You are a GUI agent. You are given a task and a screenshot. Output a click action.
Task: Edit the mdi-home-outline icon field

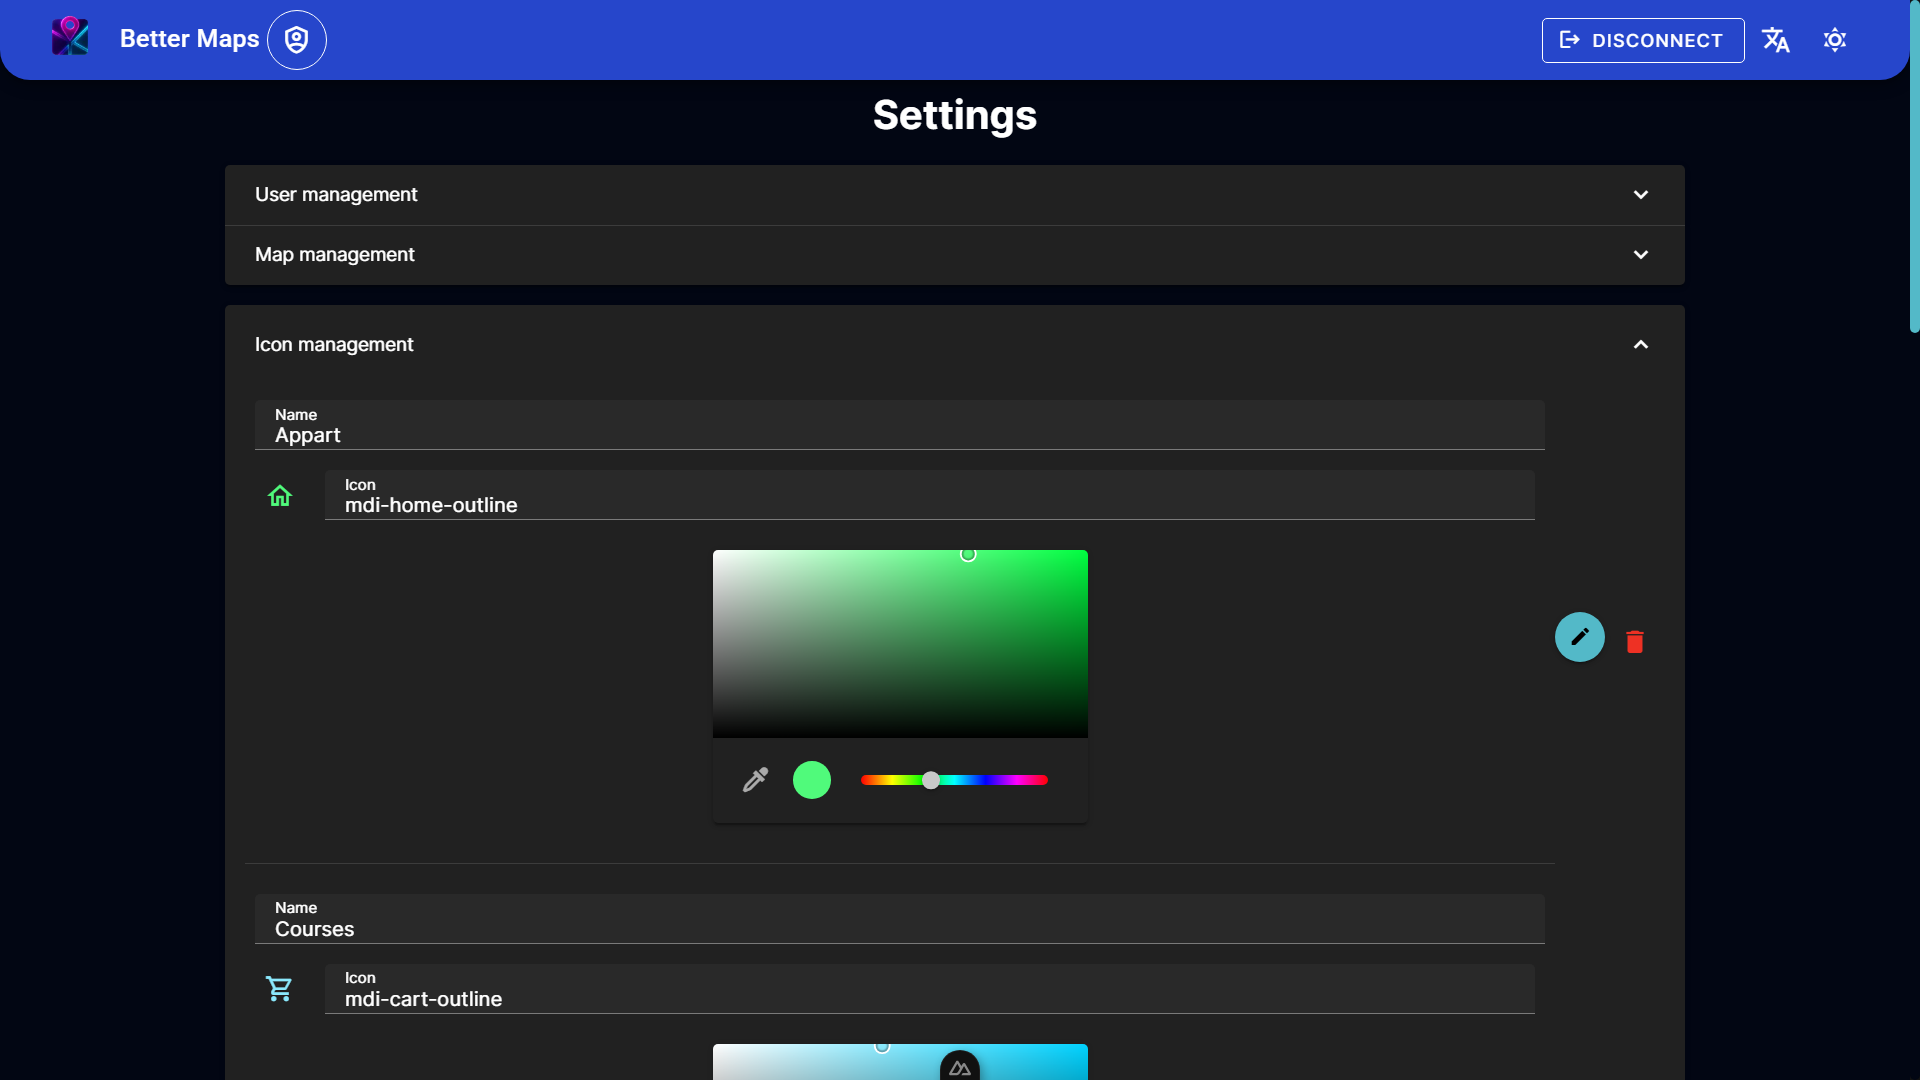pos(928,505)
